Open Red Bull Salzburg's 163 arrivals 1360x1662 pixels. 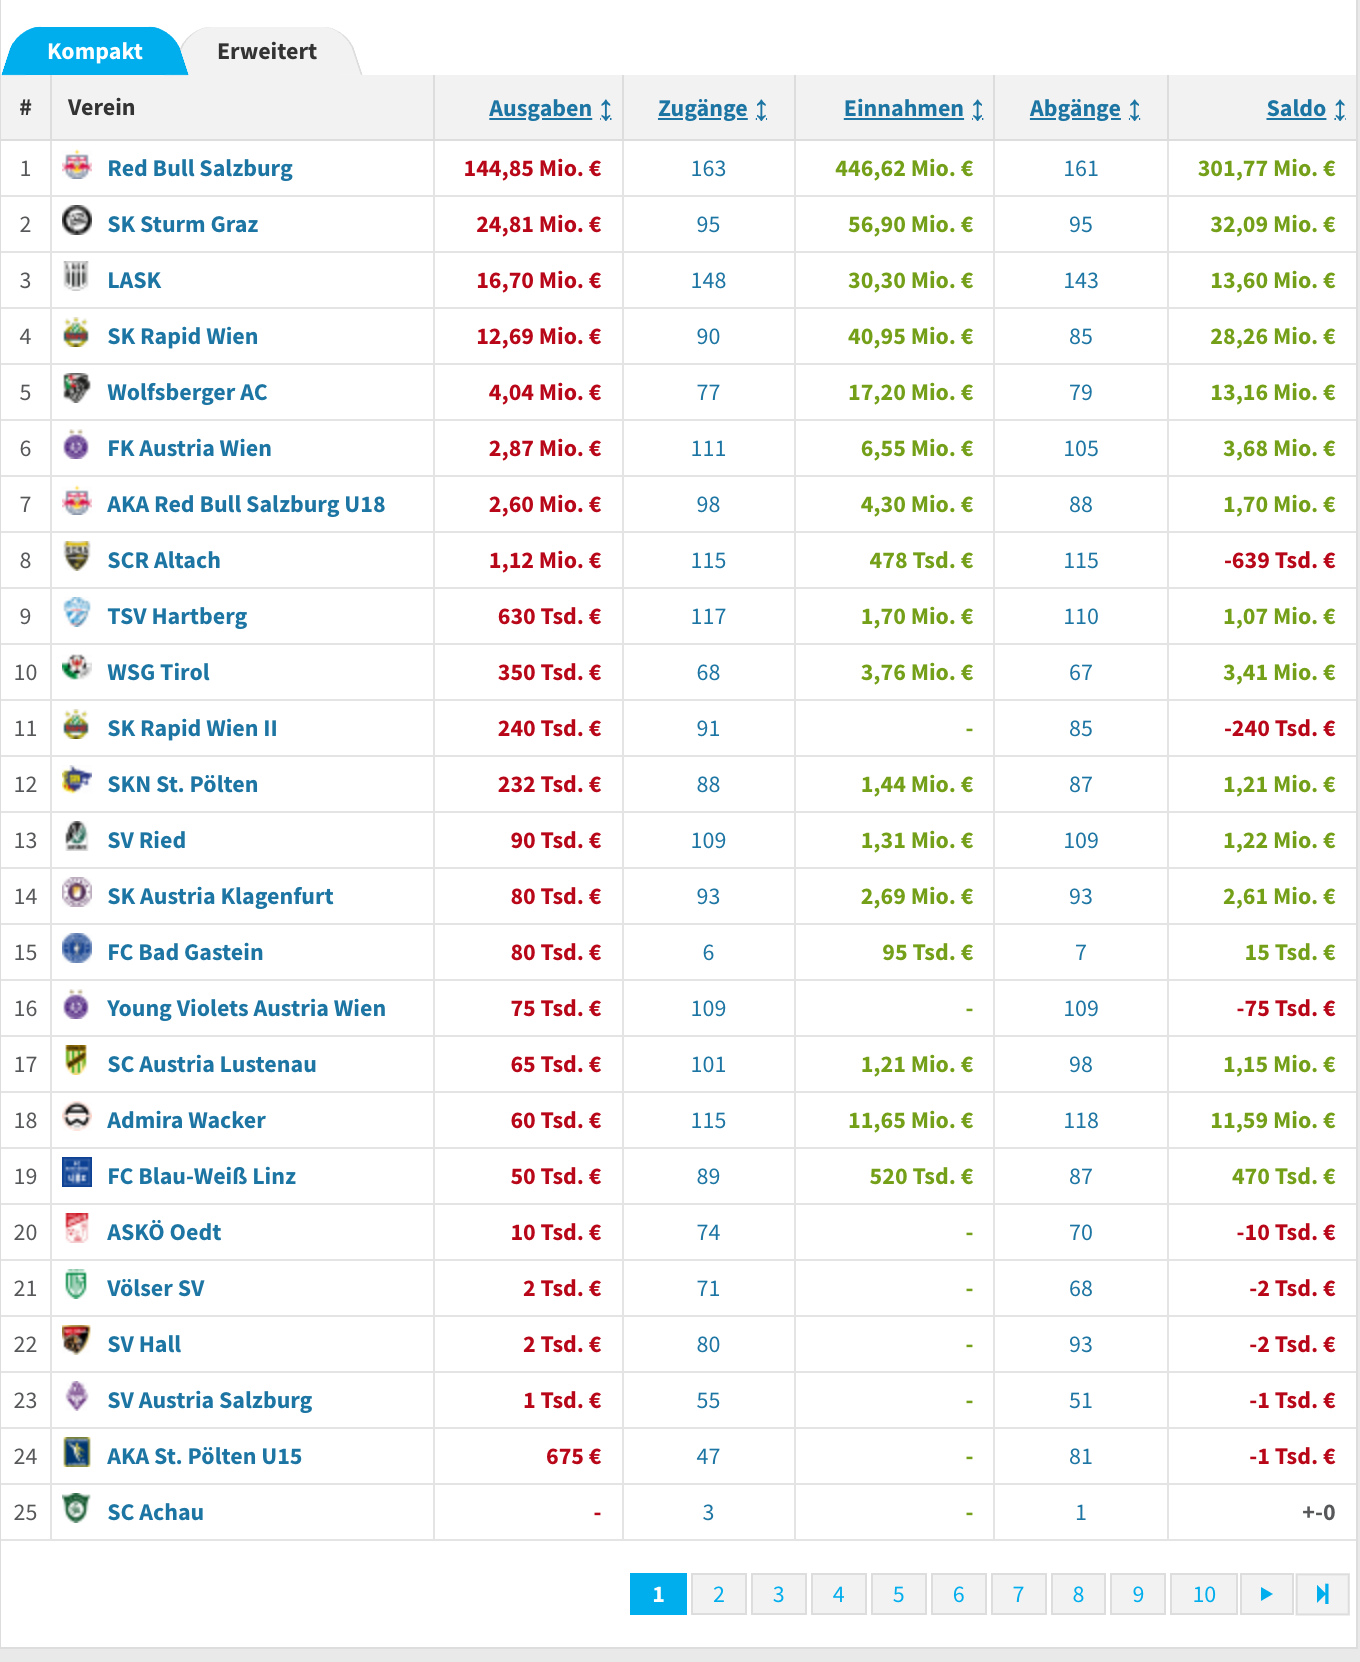(708, 168)
